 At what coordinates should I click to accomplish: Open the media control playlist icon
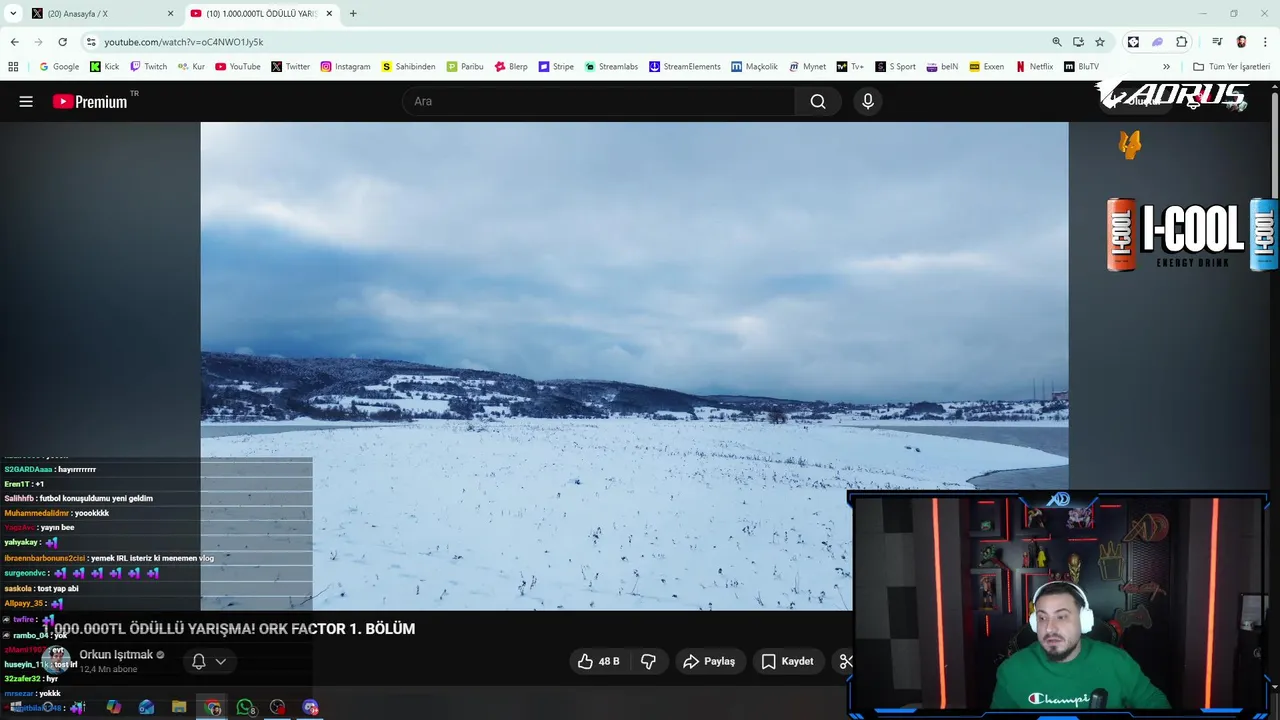(1217, 42)
